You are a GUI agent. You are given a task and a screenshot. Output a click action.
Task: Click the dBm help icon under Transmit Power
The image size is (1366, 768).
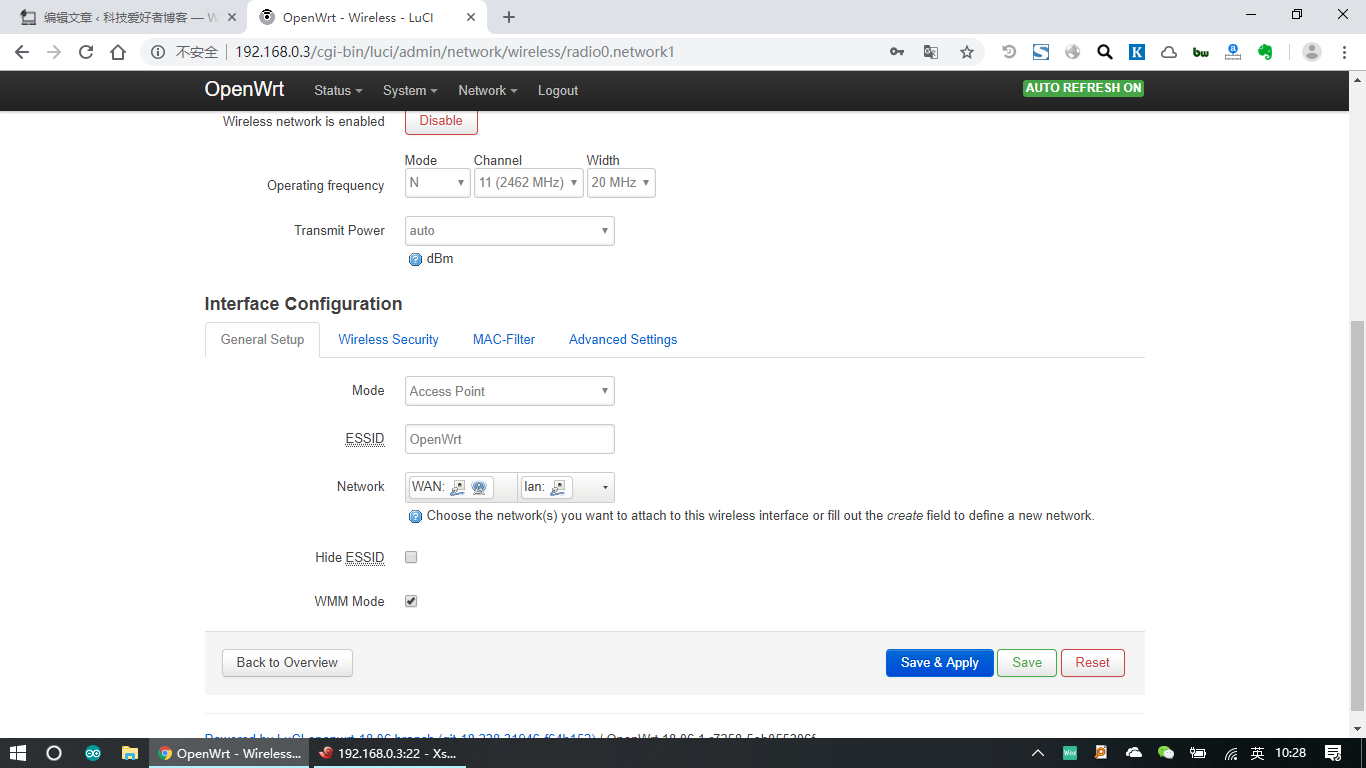pos(415,259)
